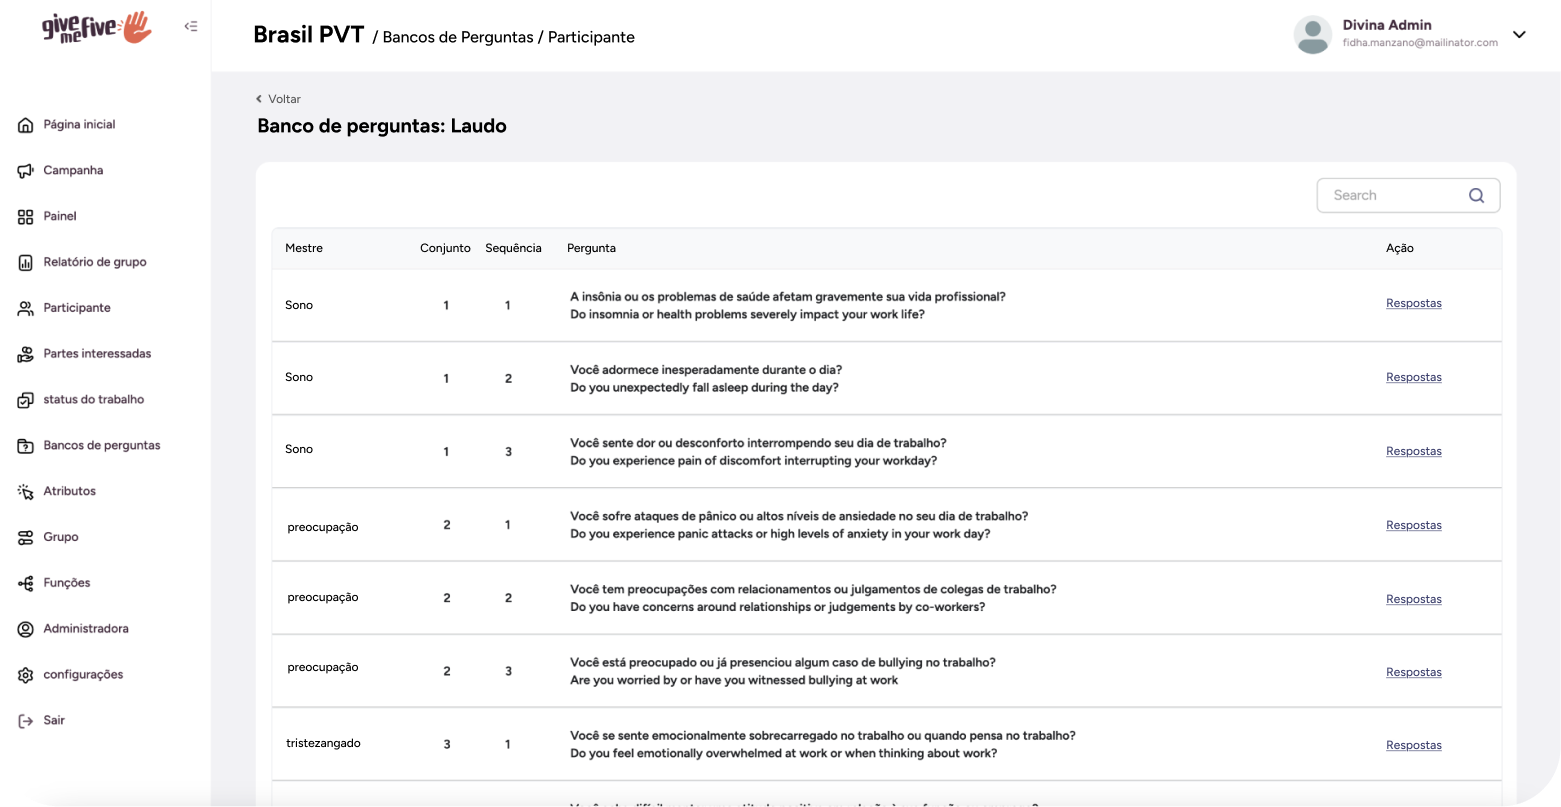The image size is (1561, 807).
Task: Open Respostas for the bullying question
Action: pyautogui.click(x=1413, y=672)
